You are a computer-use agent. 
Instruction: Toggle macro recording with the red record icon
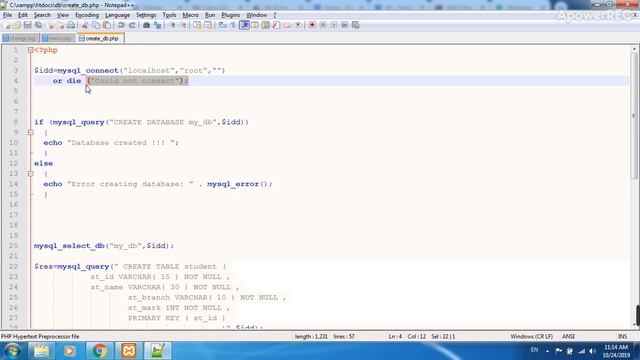312,25
